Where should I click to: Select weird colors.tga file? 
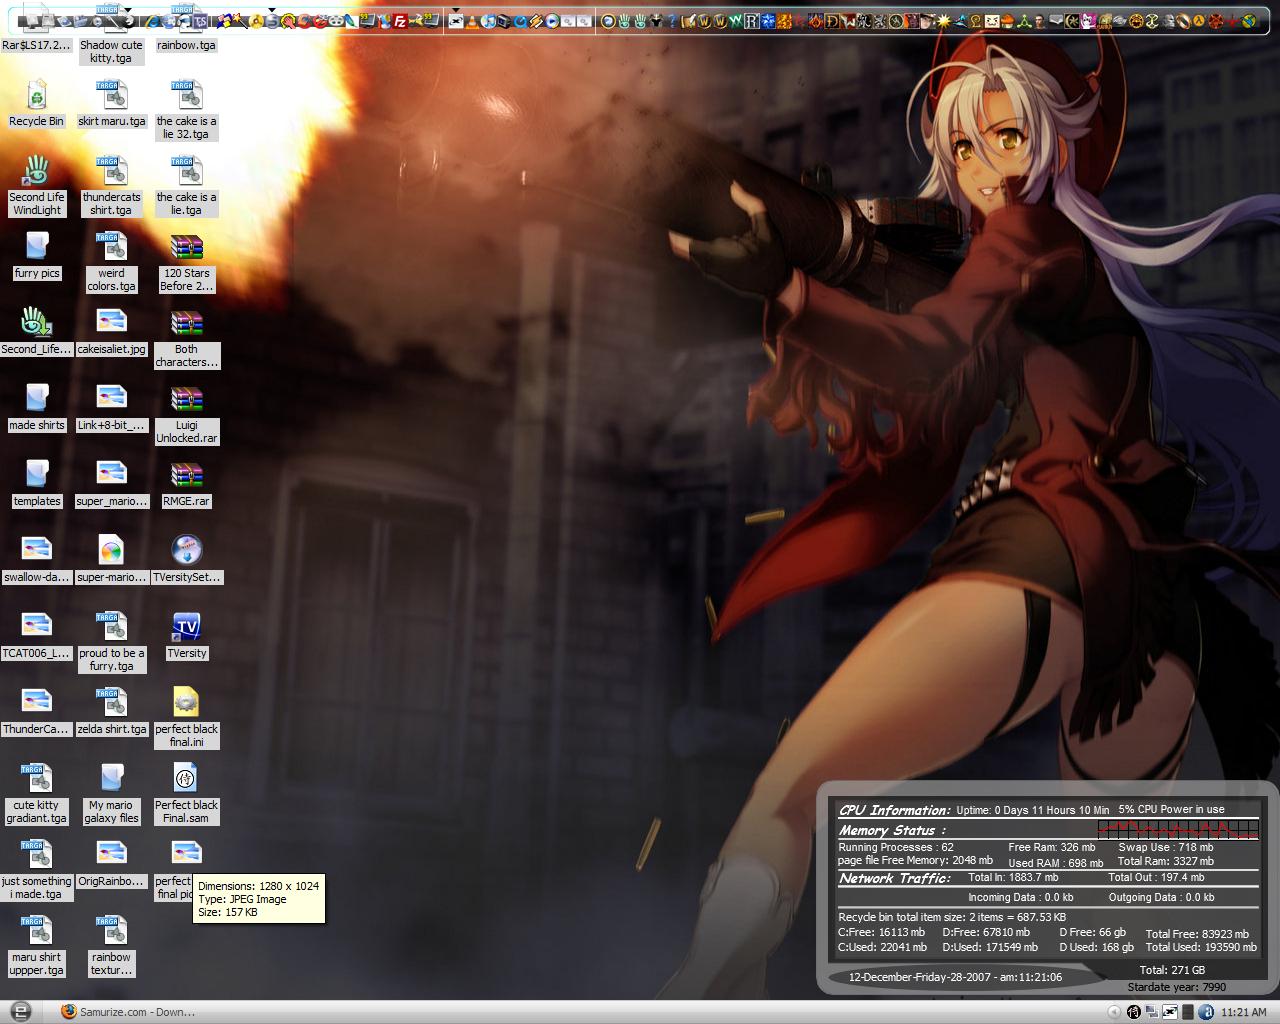[x=111, y=261]
